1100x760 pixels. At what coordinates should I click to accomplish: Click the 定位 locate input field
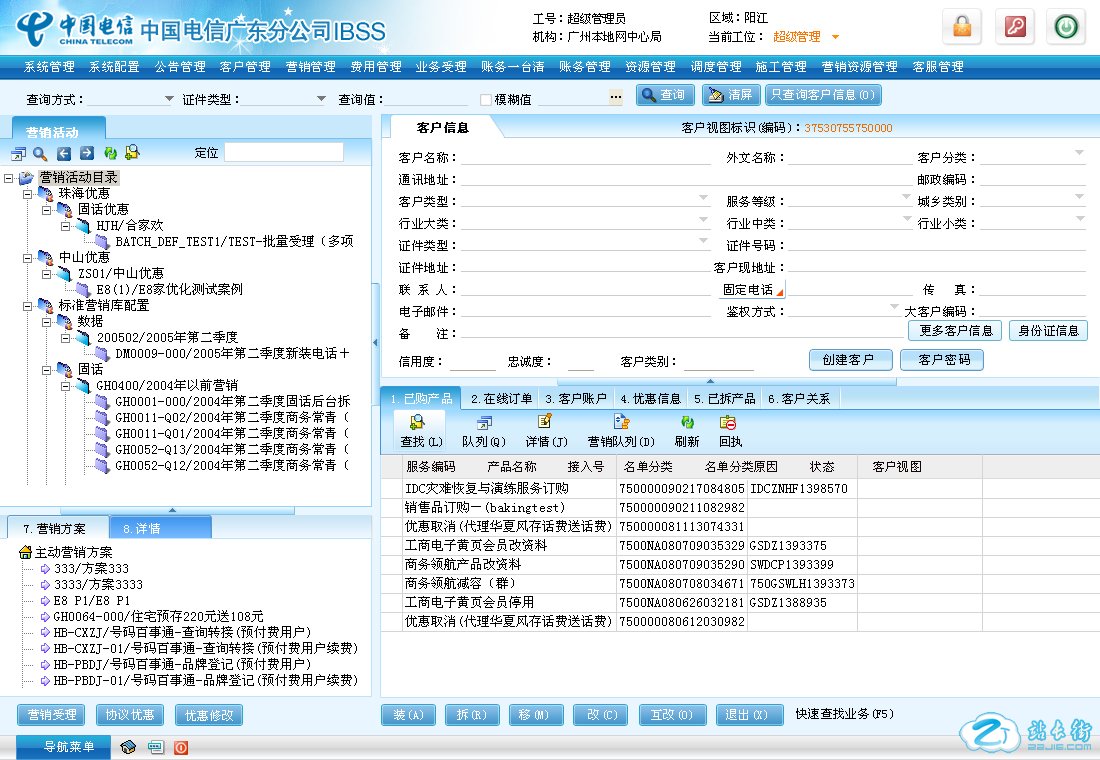pos(283,152)
